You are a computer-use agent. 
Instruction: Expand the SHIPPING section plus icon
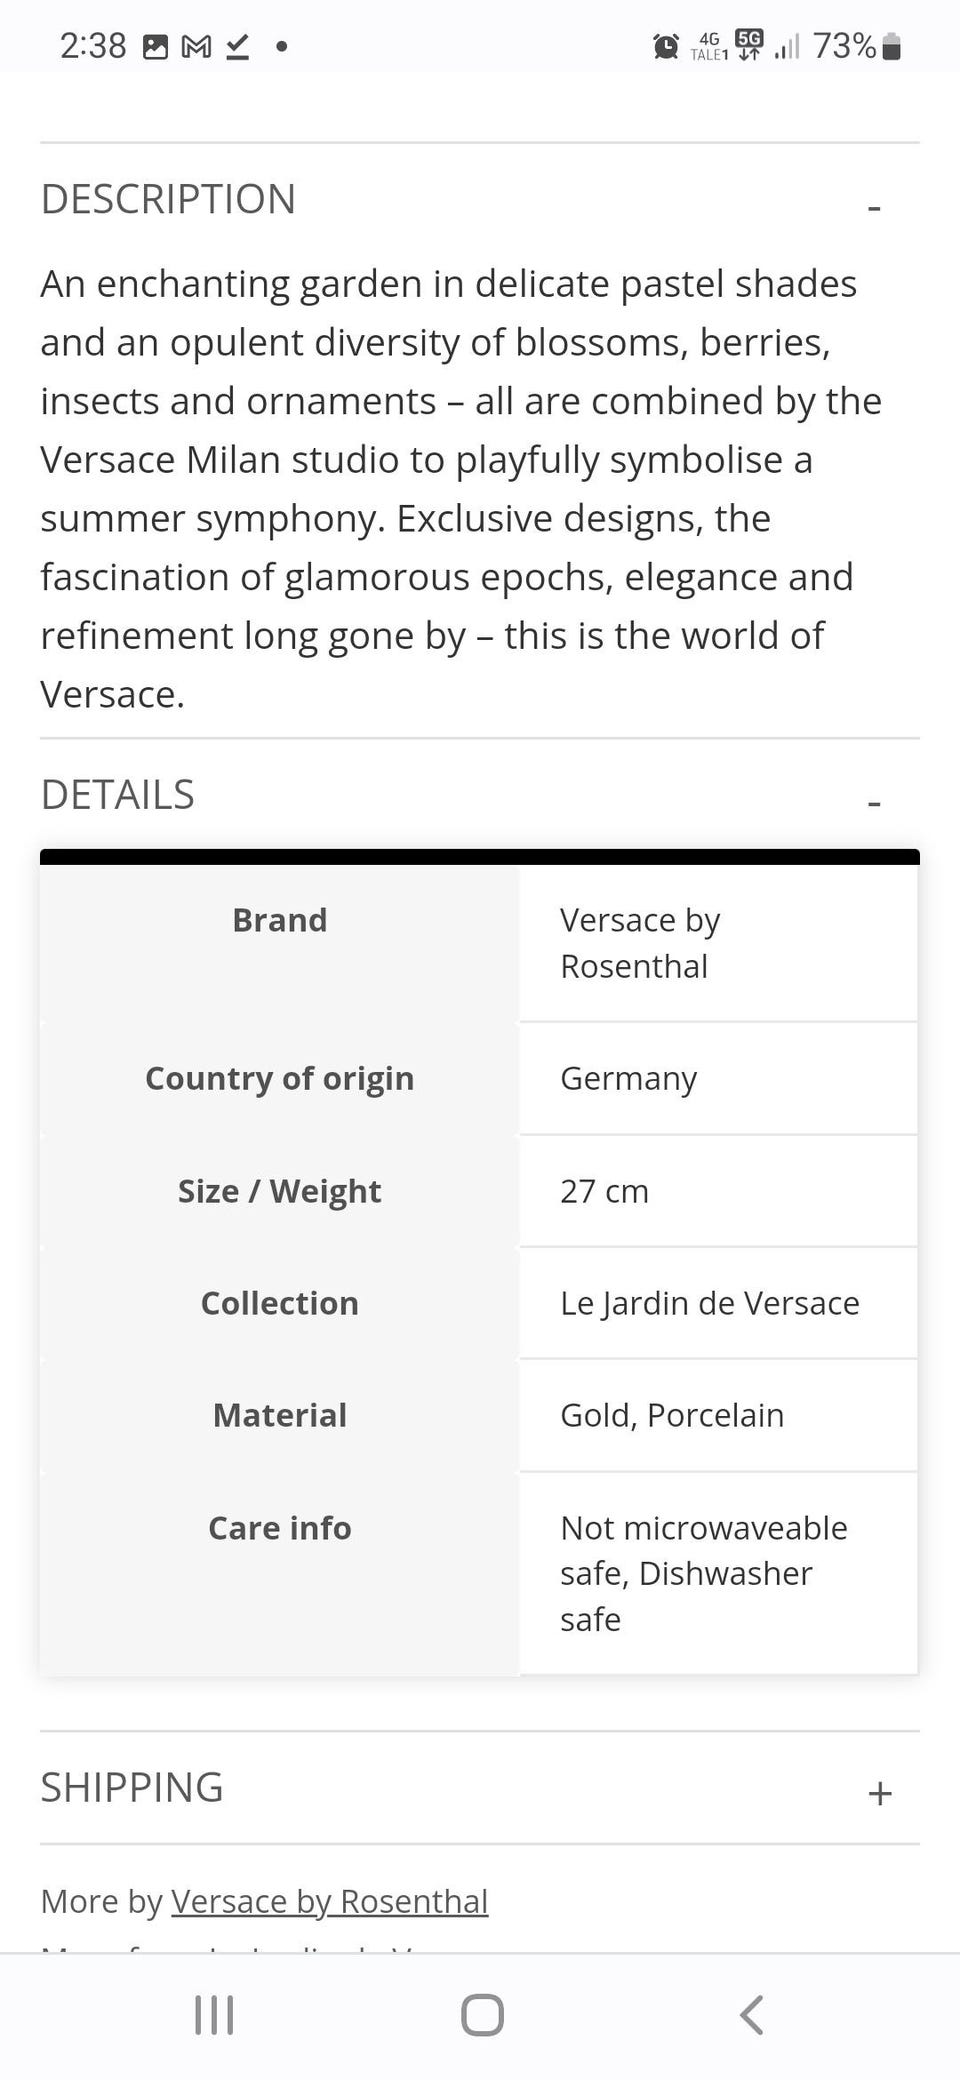879,1793
